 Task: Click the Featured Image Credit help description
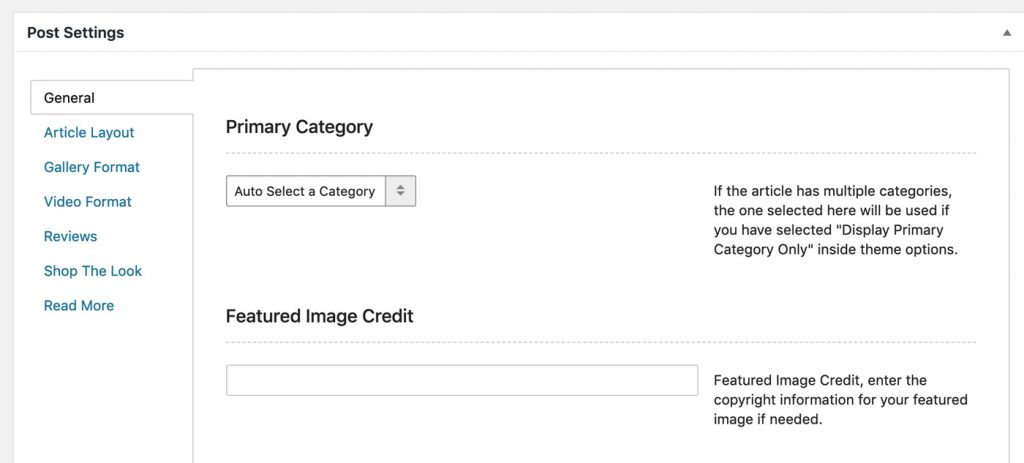click(840, 400)
